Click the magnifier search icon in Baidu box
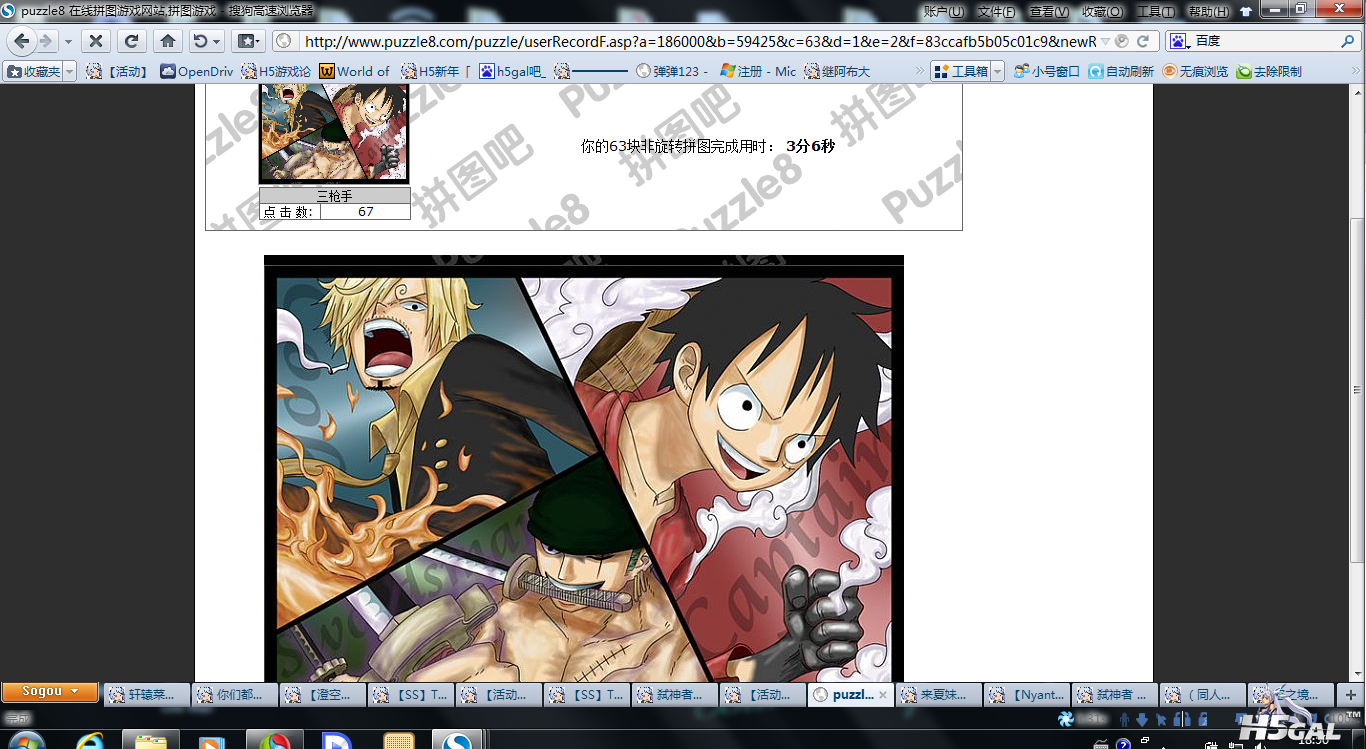The width and height of the screenshot is (1366, 749). (x=1348, y=41)
